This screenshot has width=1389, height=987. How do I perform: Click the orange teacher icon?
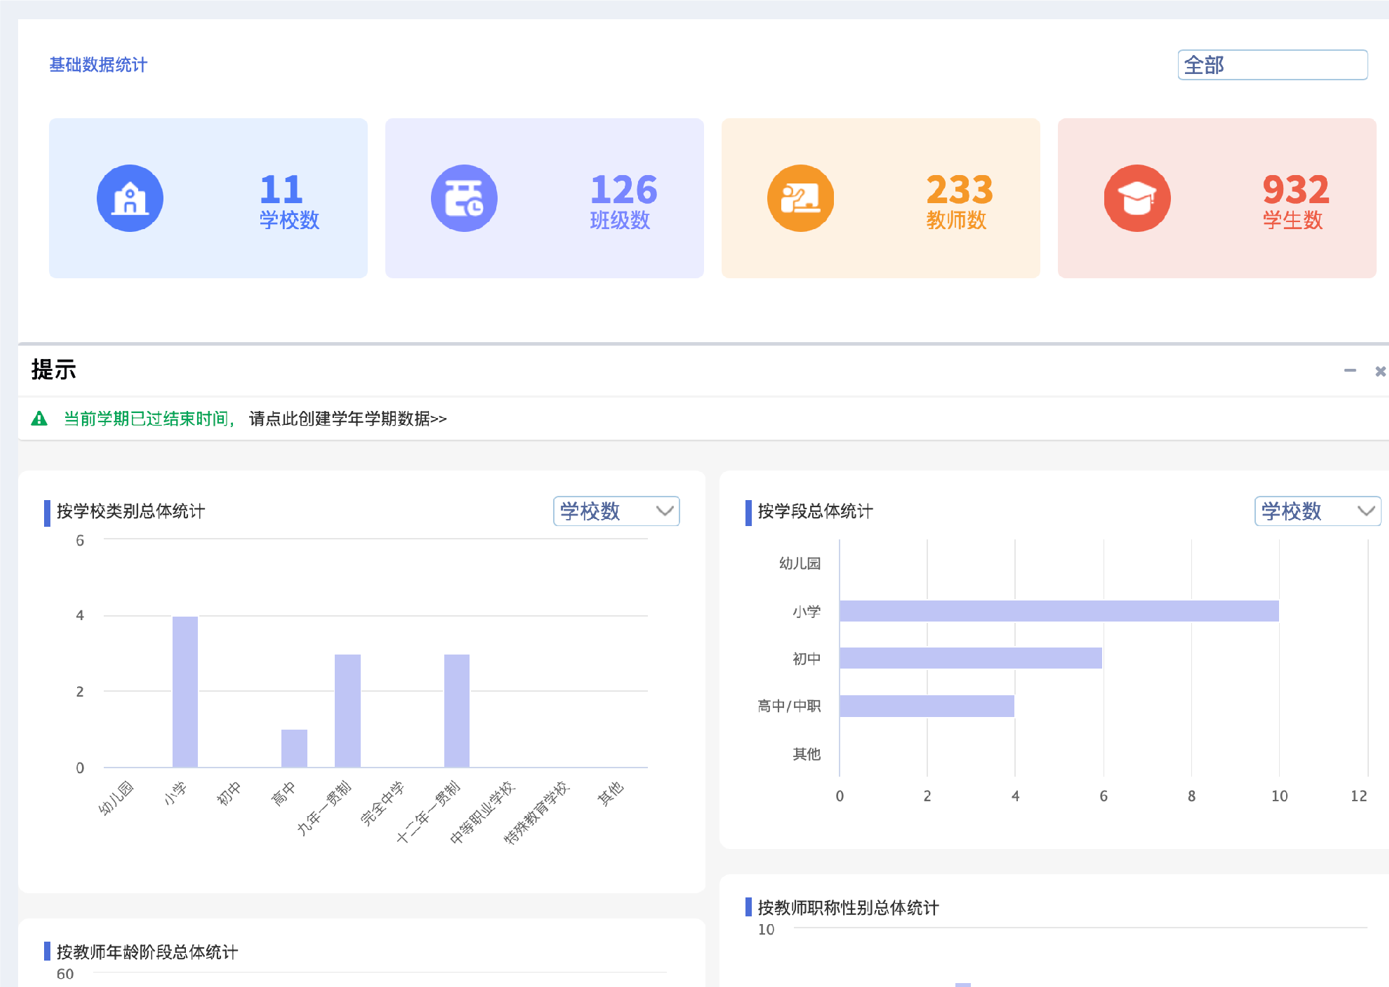800,198
